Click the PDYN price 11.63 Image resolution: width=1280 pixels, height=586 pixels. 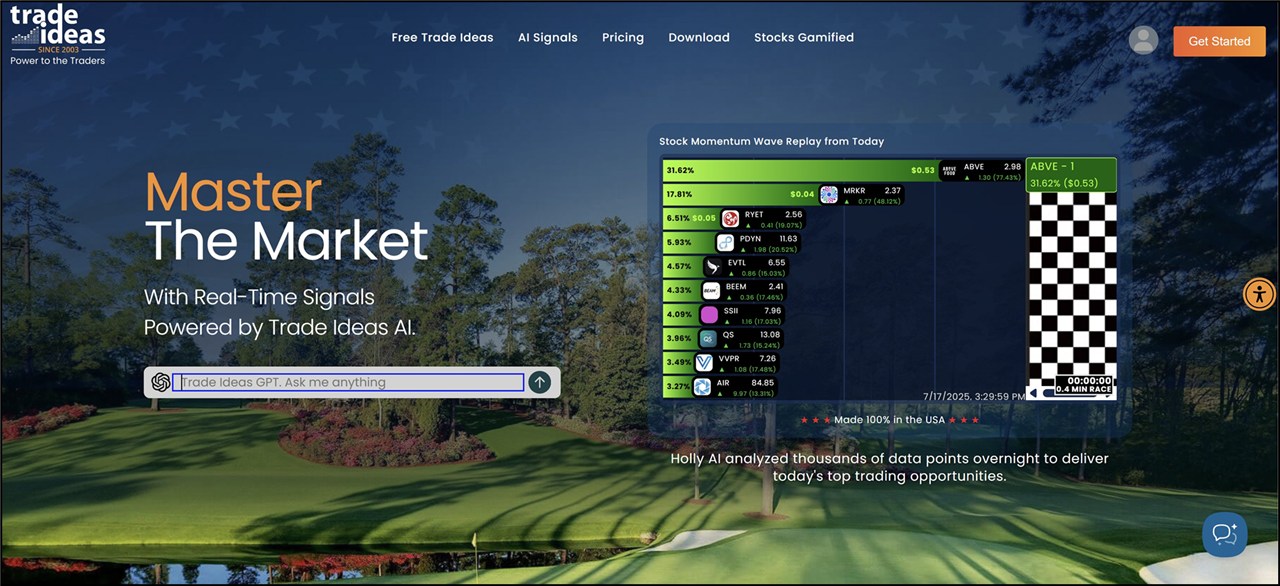[x=789, y=238]
